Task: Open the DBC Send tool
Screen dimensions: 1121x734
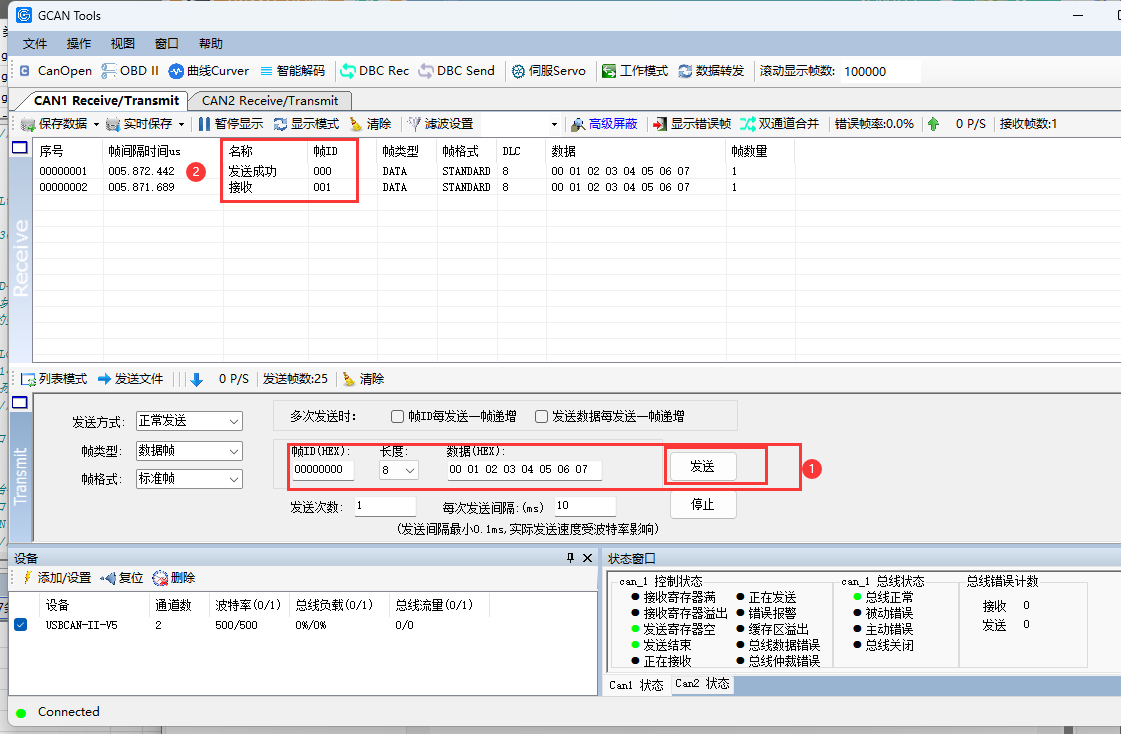Action: coord(457,71)
